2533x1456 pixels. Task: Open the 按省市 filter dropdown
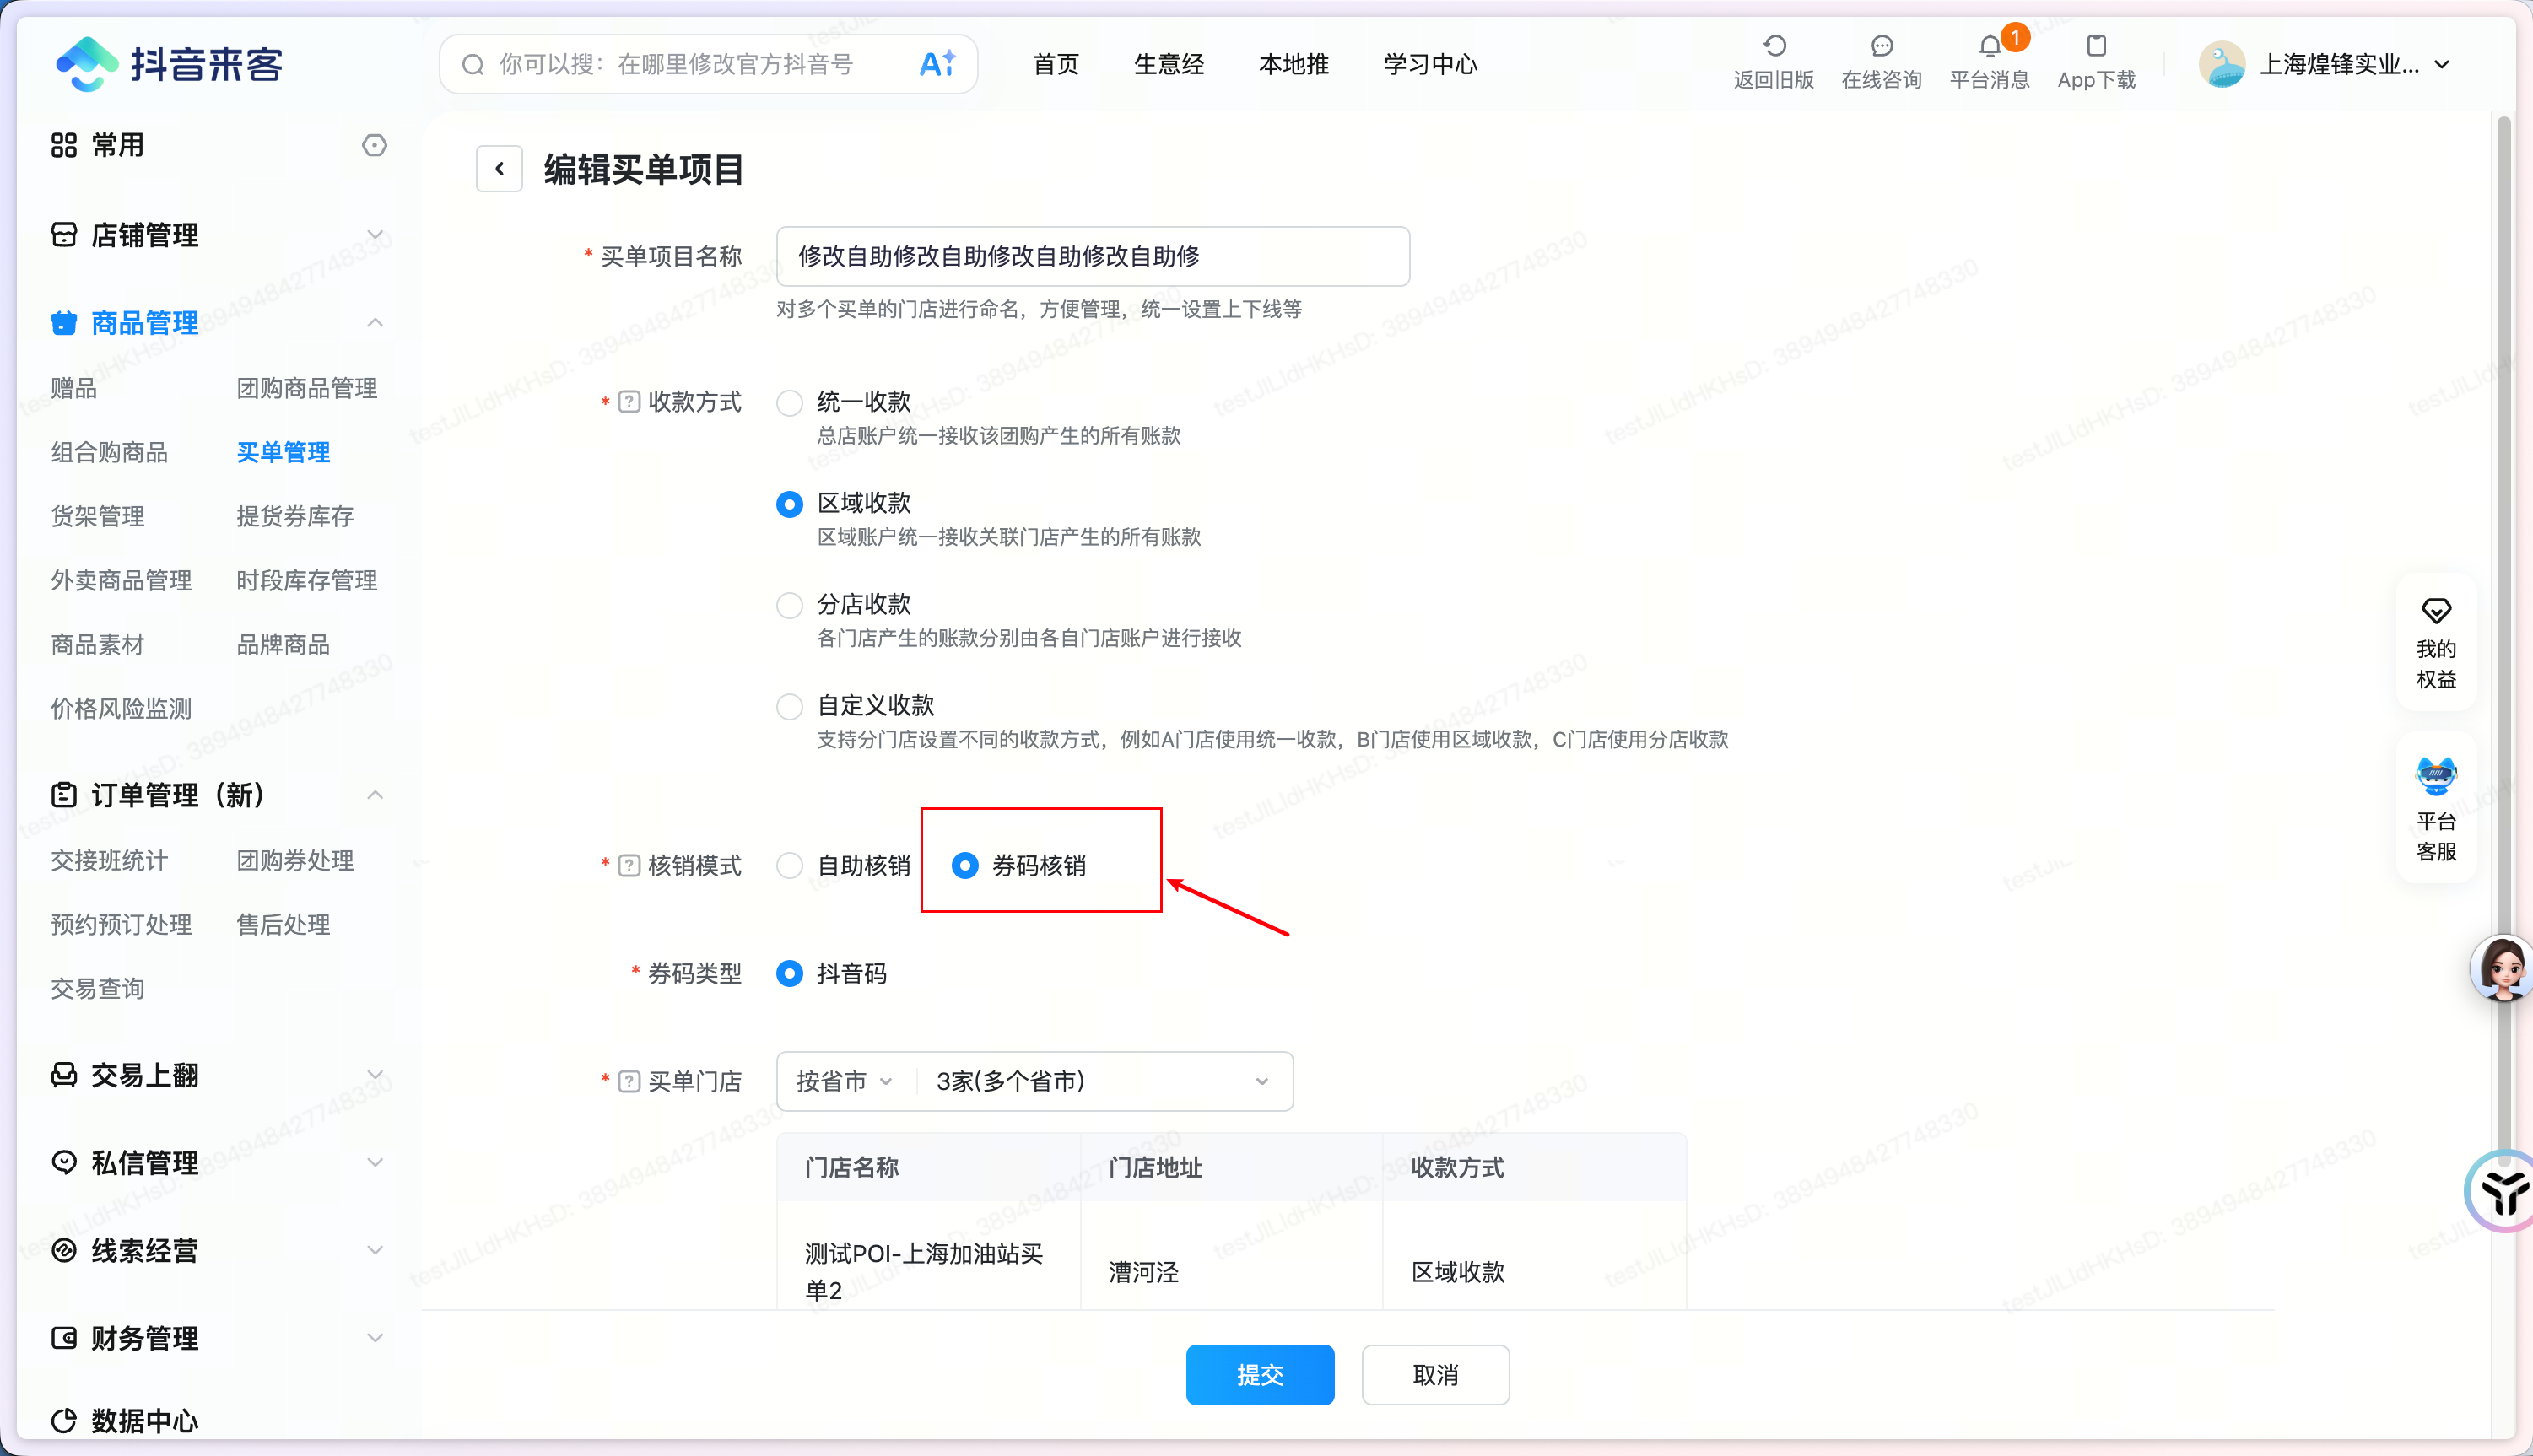[x=843, y=1081]
